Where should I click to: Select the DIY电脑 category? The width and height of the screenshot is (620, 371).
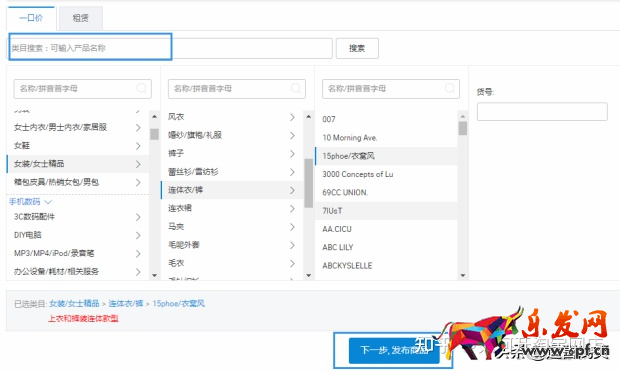coord(78,235)
